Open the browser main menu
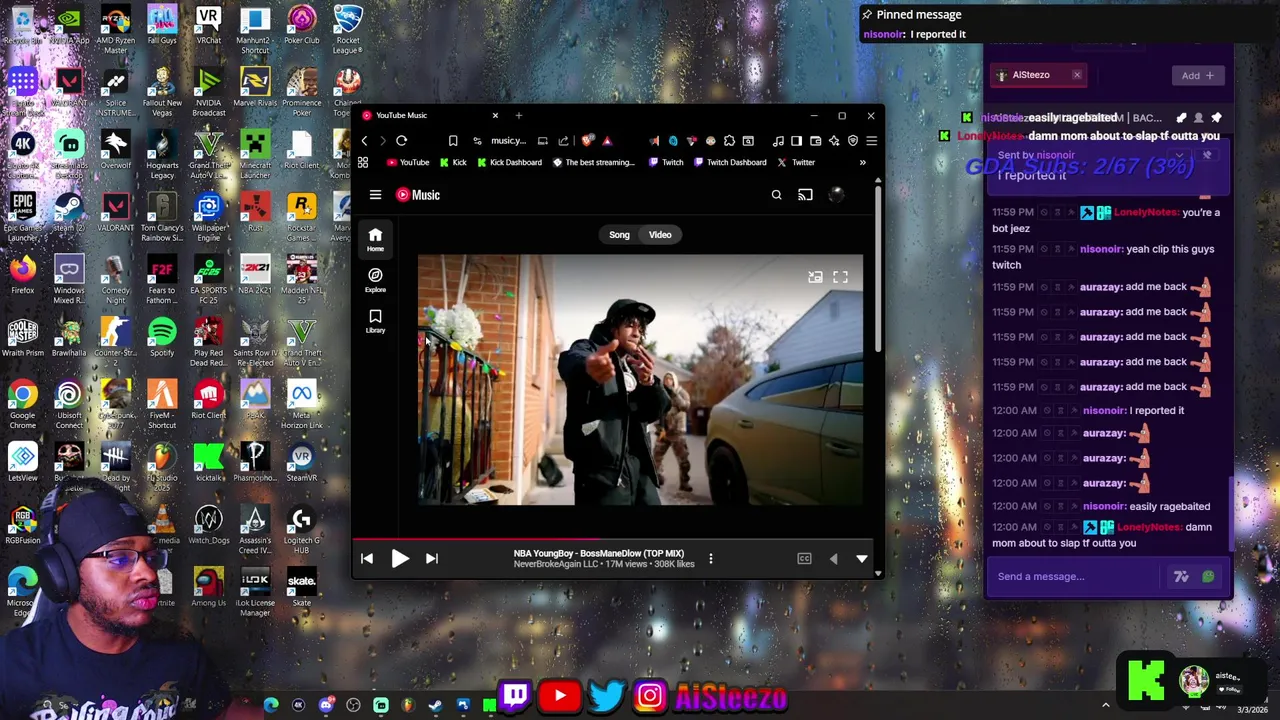Screen dimensions: 1280x720 pyautogui.click(x=871, y=141)
